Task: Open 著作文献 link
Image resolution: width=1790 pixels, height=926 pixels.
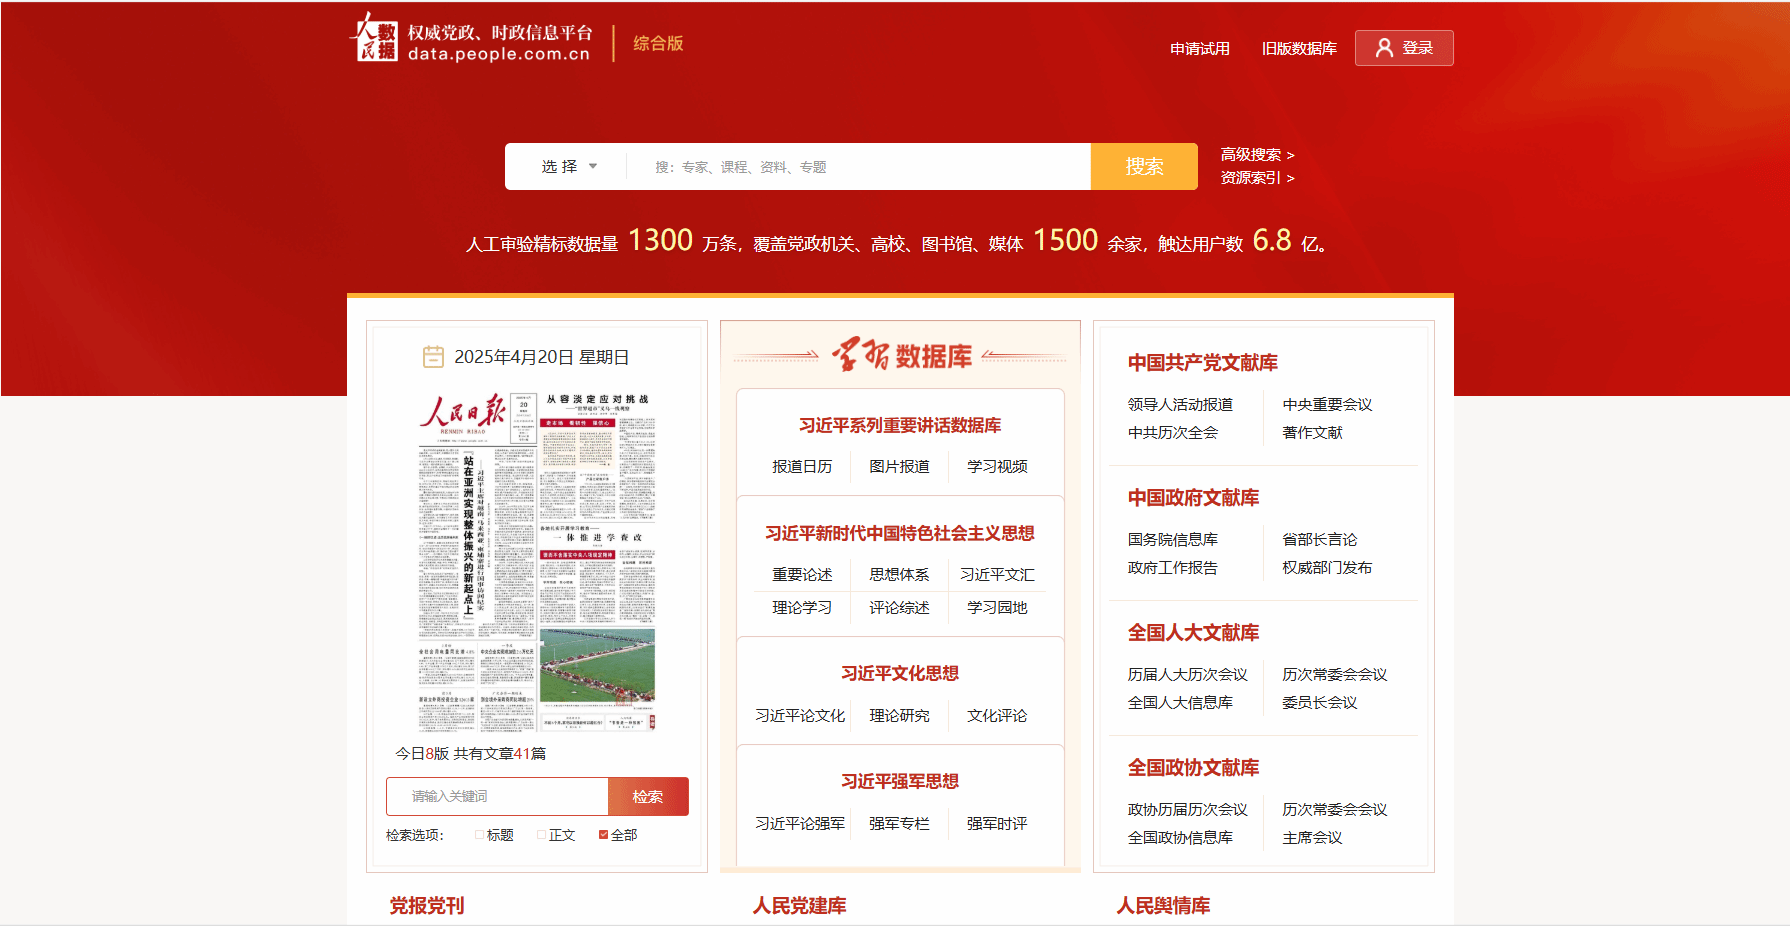Action: point(1312,433)
